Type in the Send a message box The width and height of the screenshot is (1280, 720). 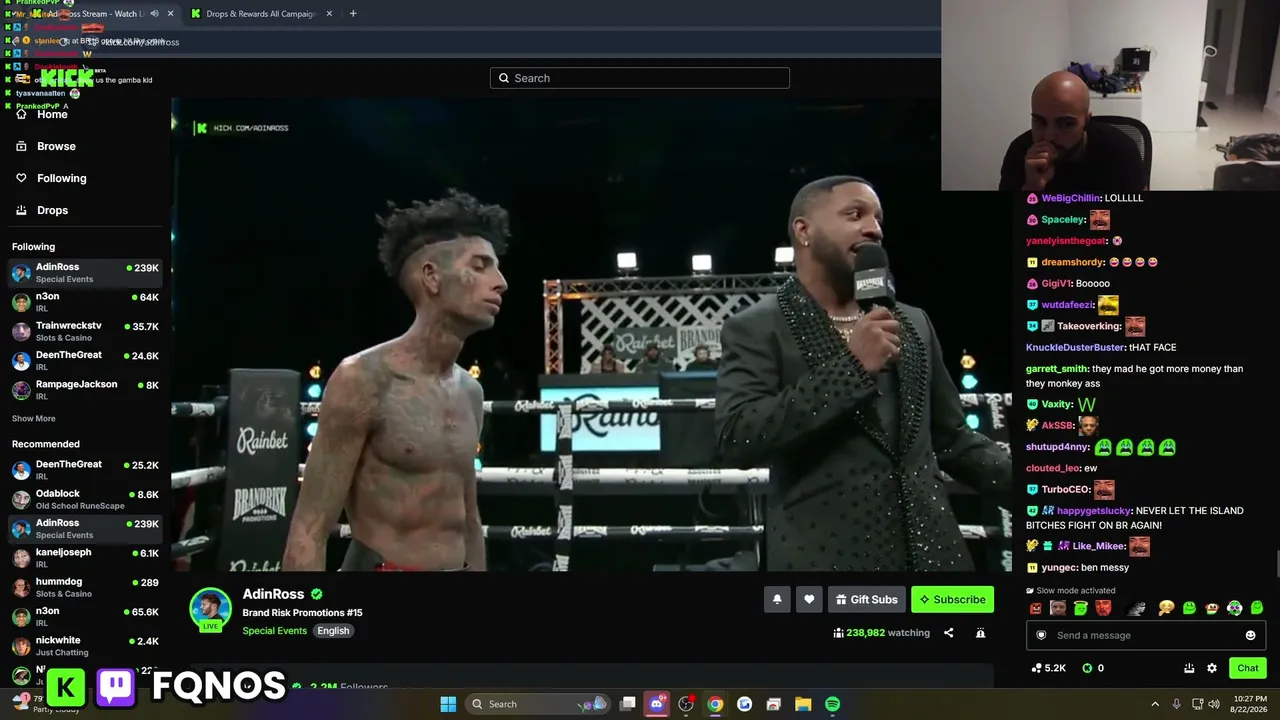tap(1146, 635)
